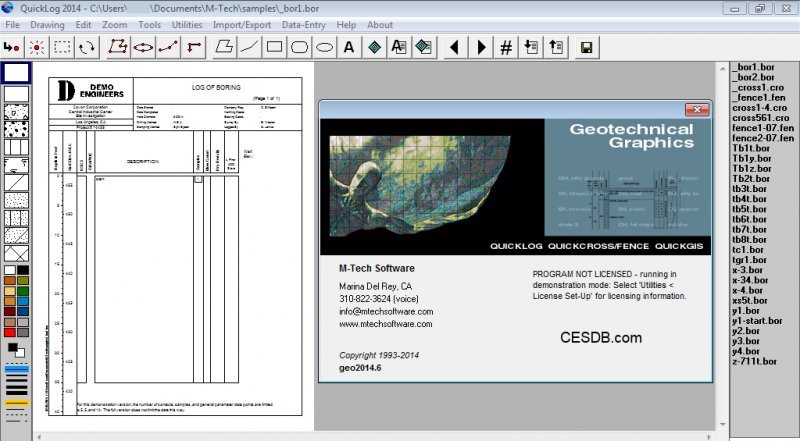The image size is (800, 441).
Task: Choose the draw polygon tool
Action: click(224, 47)
